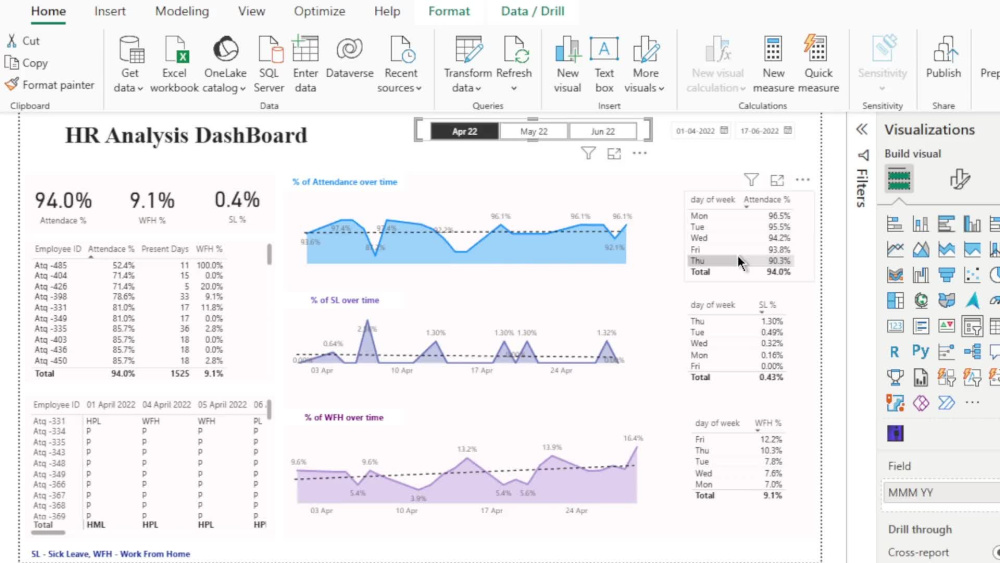Viewport: 1000px width, 563px height.
Task: Open the Enter data dialog
Action: [x=305, y=64]
